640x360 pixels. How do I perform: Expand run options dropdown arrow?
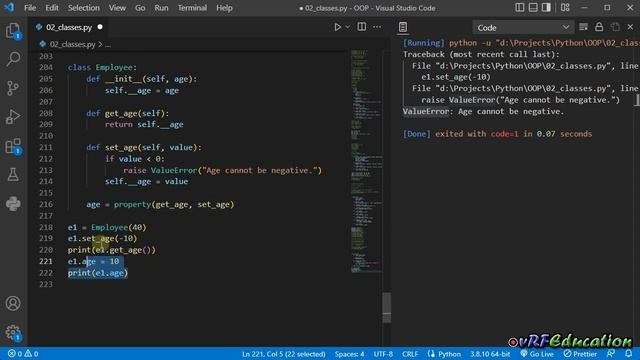click(x=348, y=27)
